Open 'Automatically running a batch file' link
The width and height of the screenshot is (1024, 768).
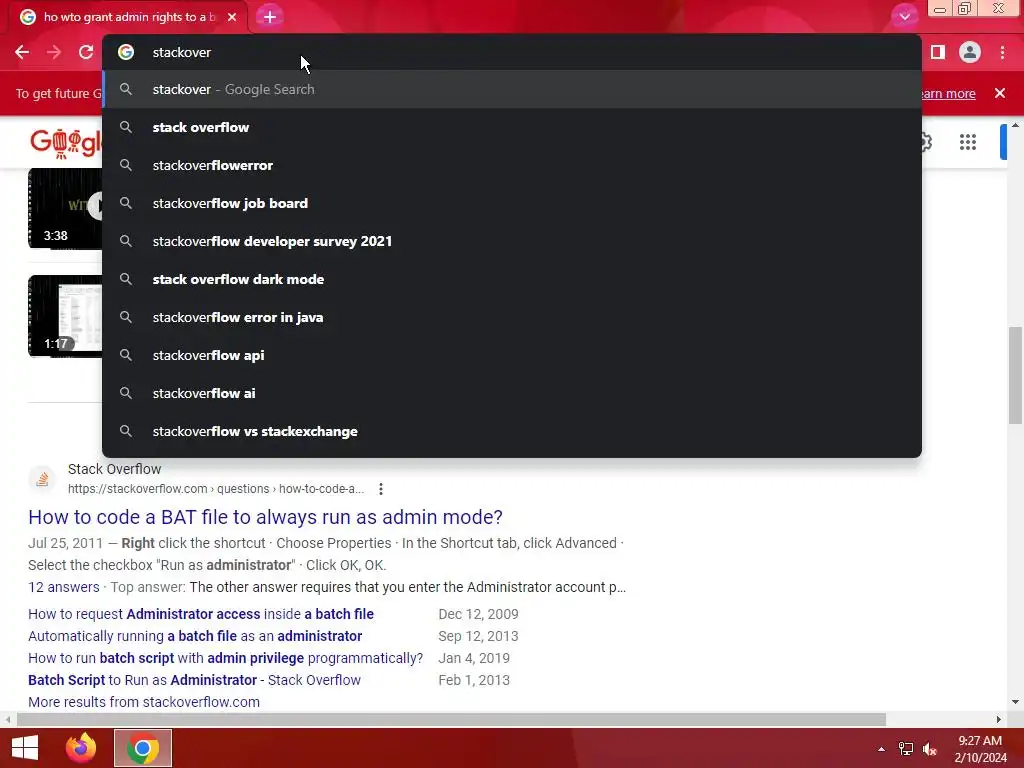point(195,637)
